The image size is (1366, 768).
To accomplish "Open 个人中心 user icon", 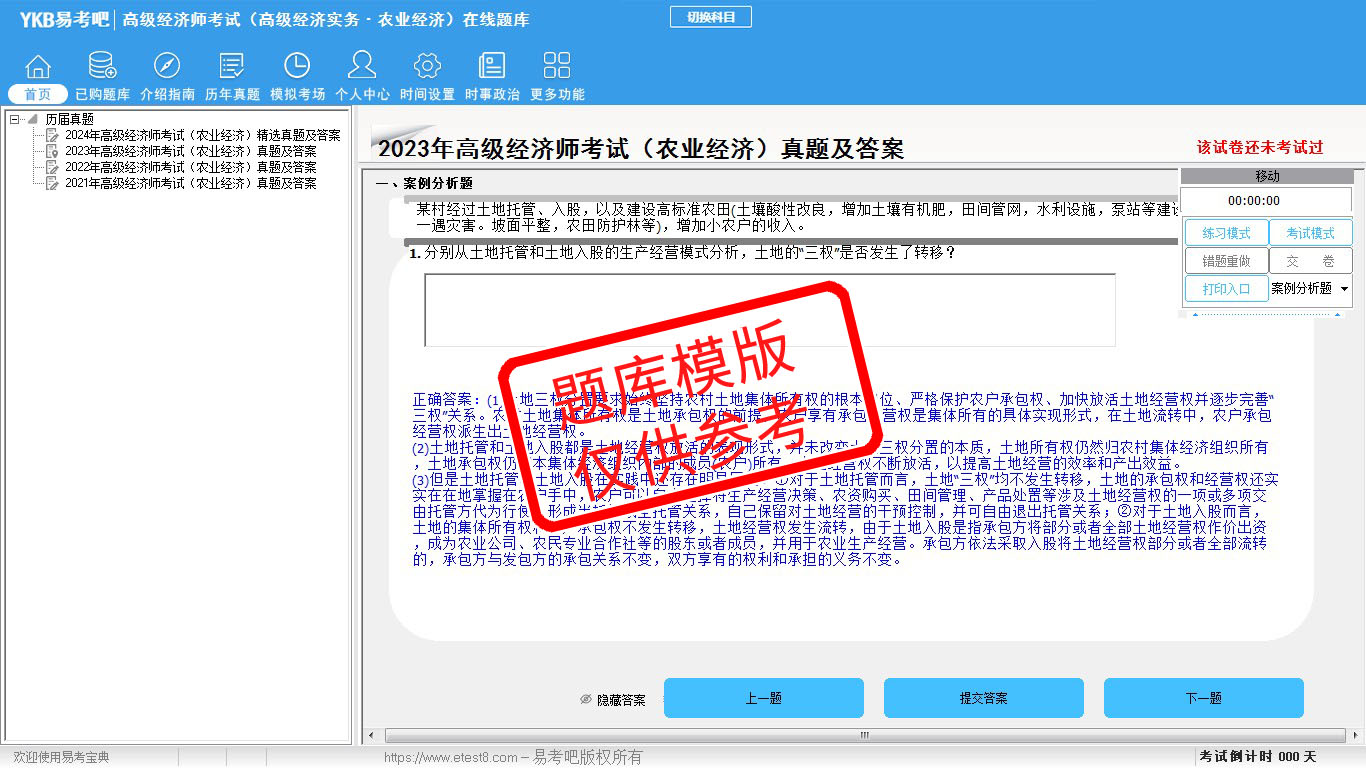I will 362,67.
